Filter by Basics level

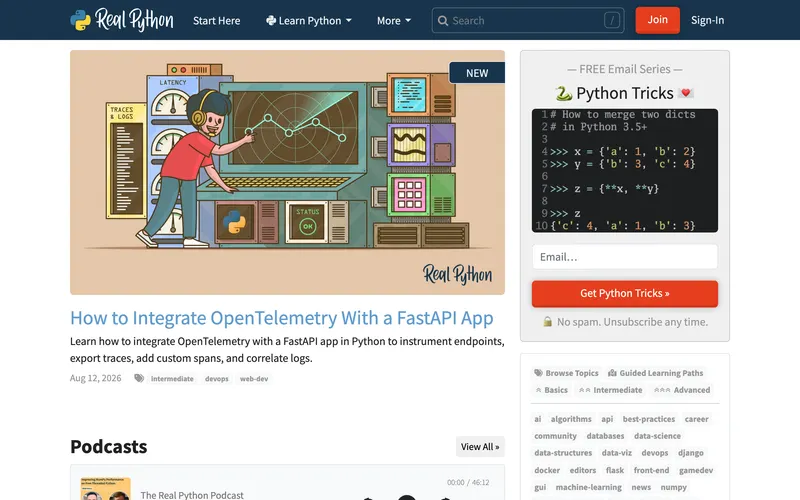tap(551, 390)
